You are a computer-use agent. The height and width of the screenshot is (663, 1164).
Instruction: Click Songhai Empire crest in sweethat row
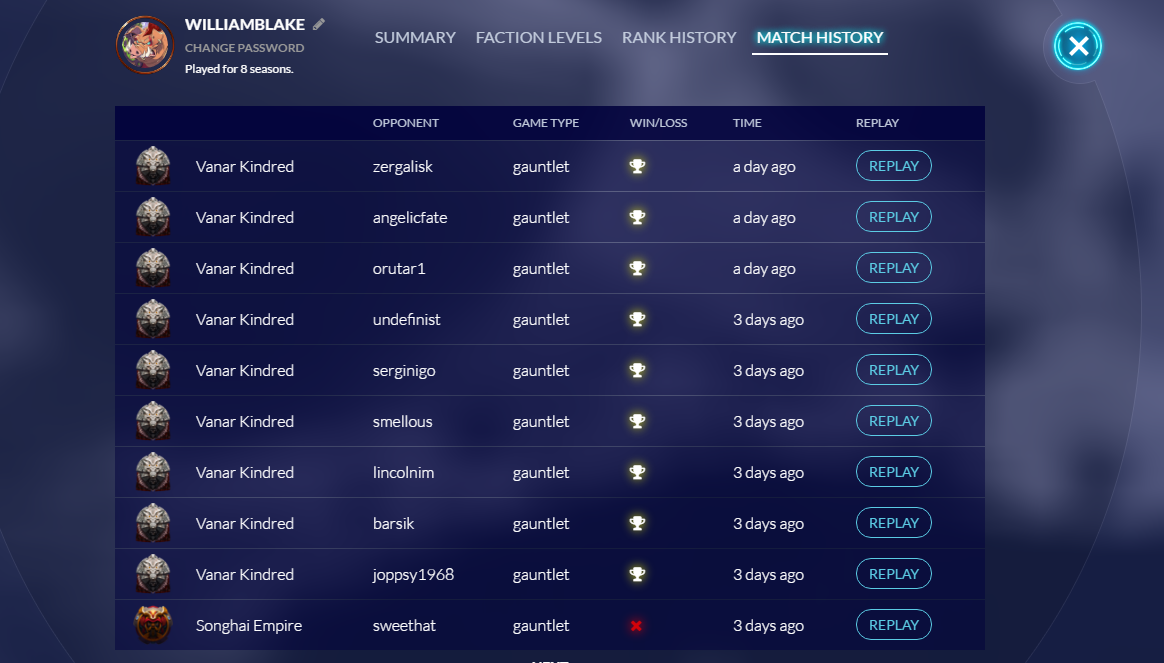click(153, 624)
